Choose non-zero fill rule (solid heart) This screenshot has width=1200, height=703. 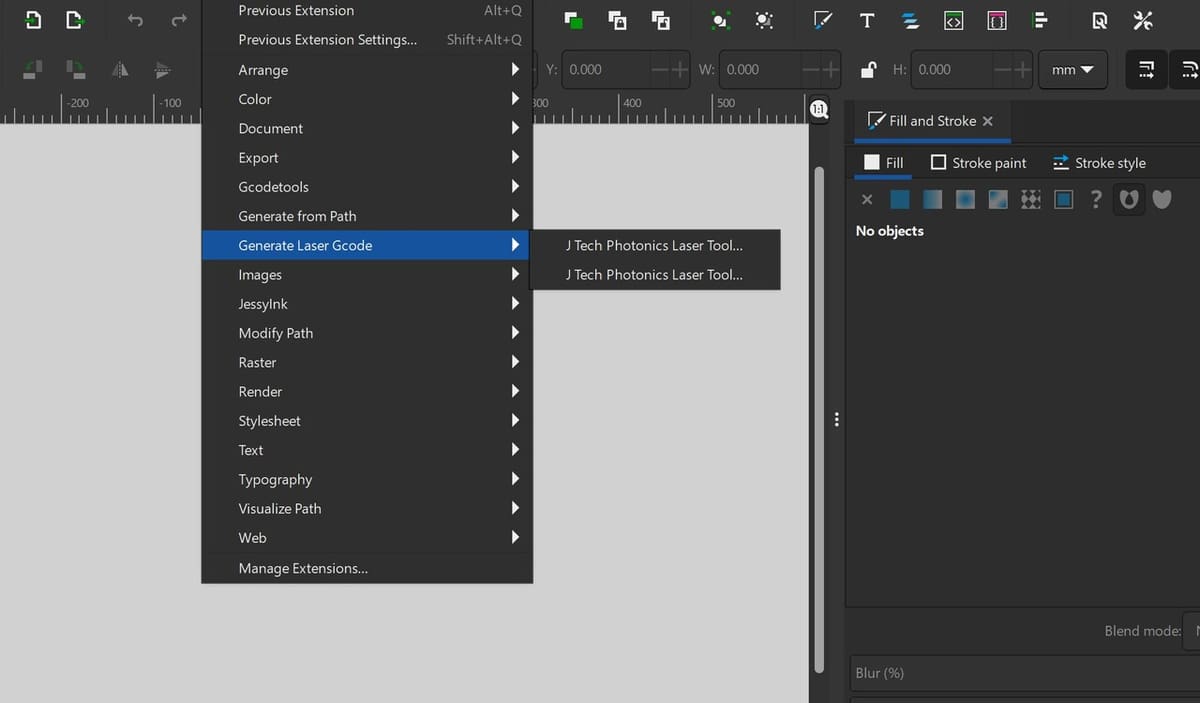1162,200
